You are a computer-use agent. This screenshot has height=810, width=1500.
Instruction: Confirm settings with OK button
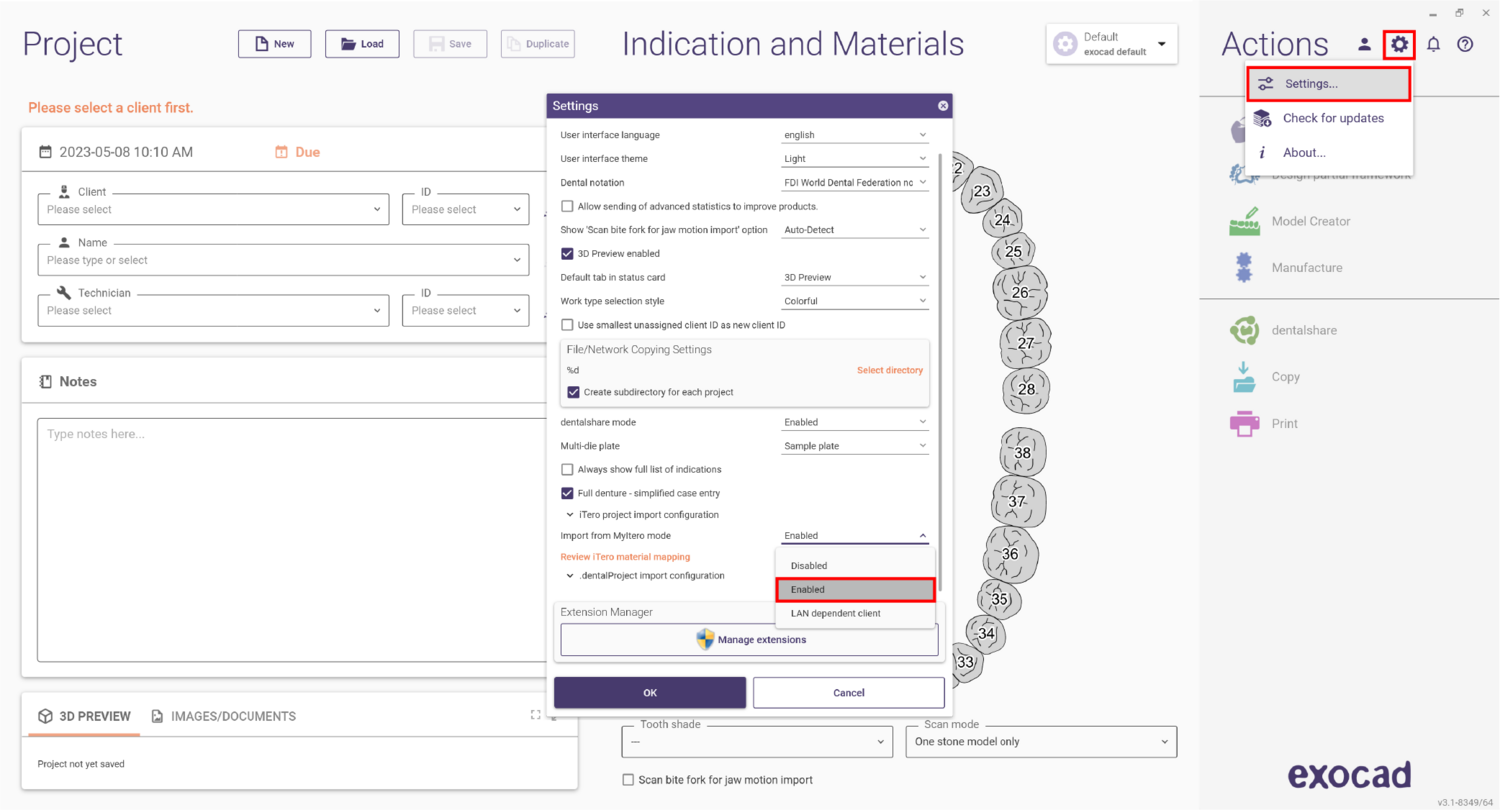point(650,692)
